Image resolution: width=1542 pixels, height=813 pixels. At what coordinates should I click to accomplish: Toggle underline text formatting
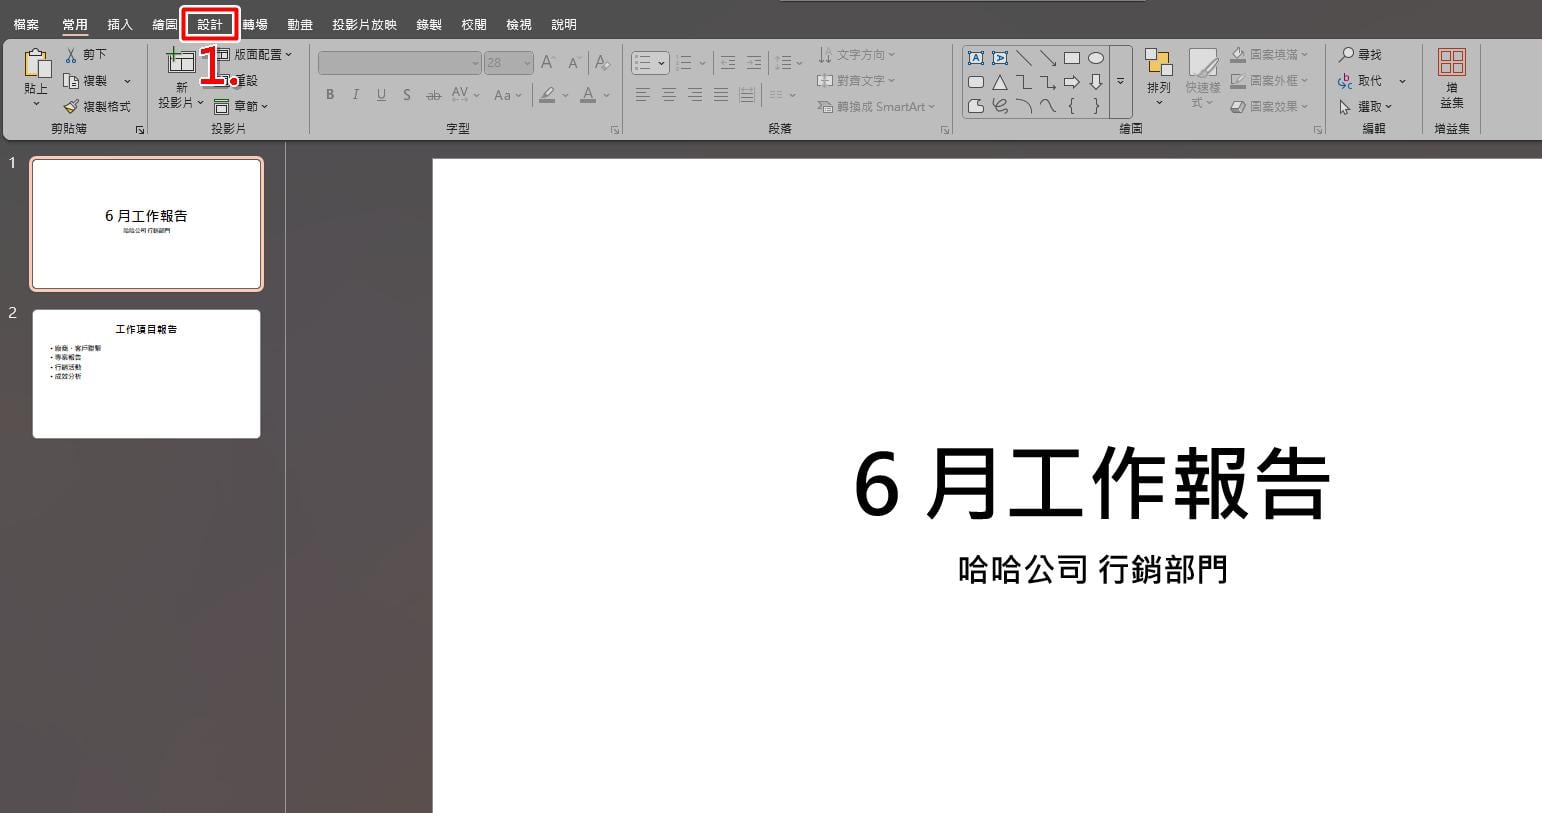tap(381, 95)
